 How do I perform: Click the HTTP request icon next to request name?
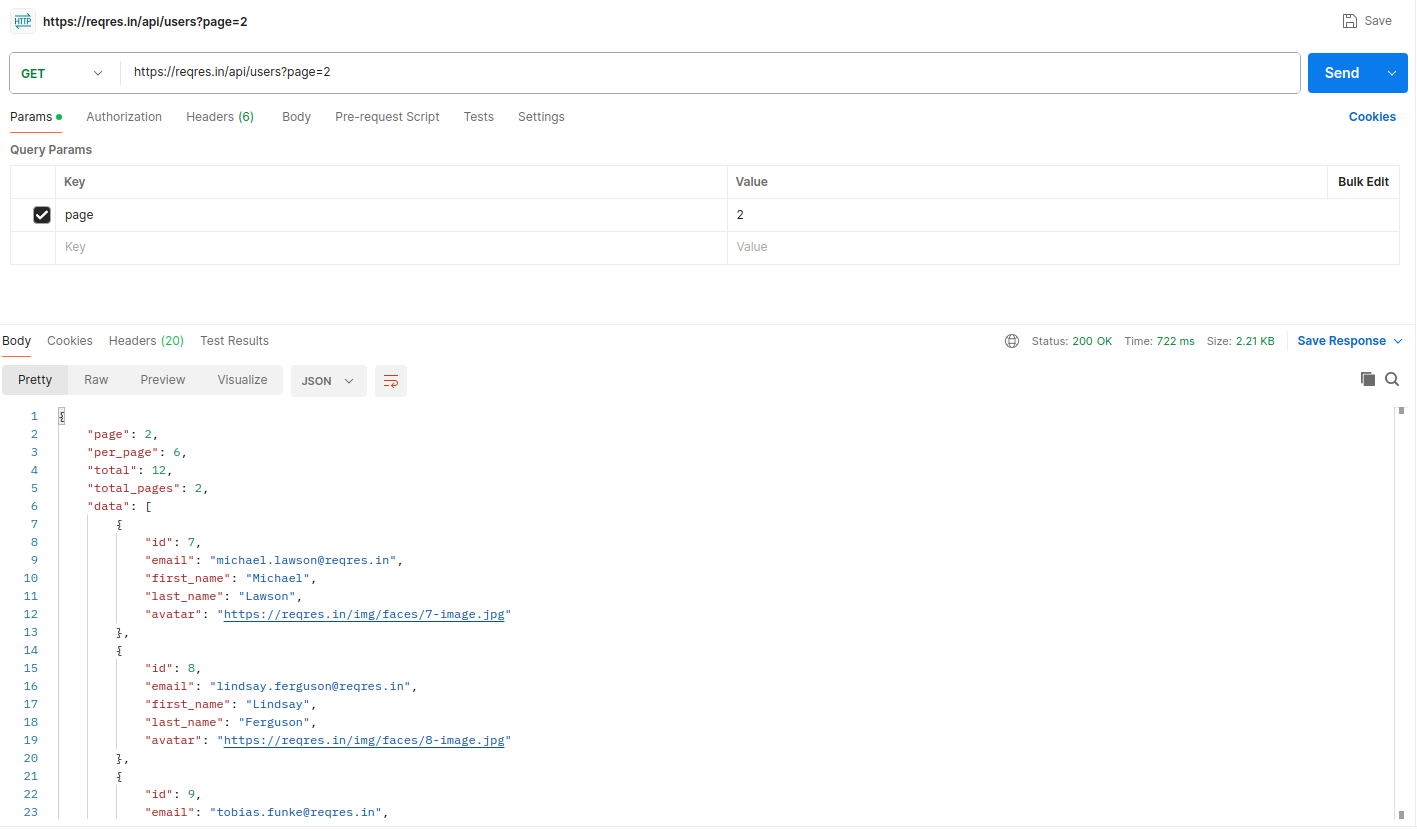tap(22, 20)
